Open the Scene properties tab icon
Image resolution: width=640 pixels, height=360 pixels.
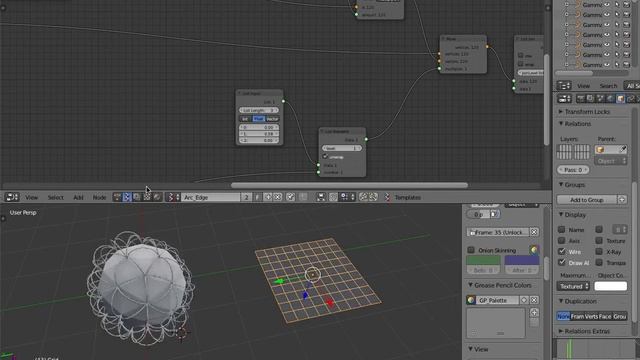(x=600, y=98)
